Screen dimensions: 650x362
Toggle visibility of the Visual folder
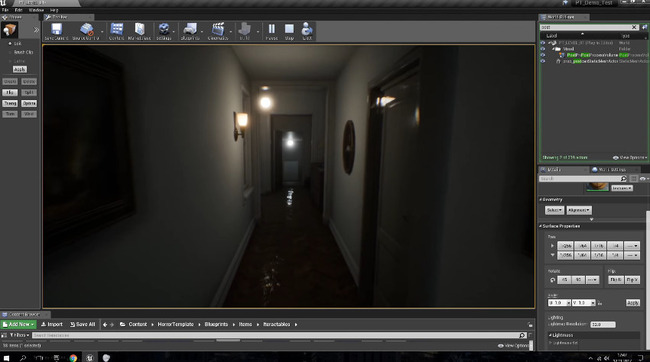pyautogui.click(x=543, y=49)
